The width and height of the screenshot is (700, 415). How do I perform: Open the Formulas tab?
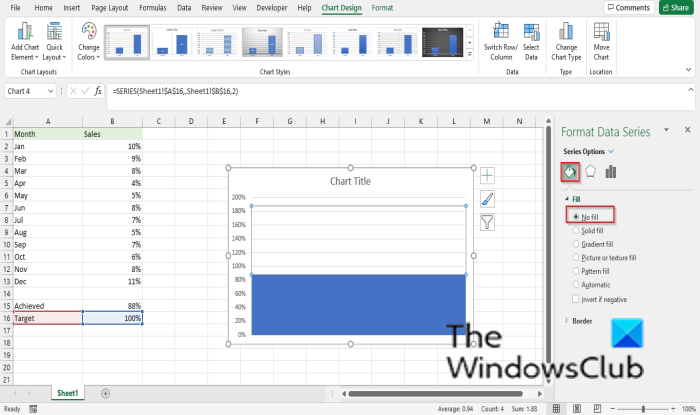(153, 8)
